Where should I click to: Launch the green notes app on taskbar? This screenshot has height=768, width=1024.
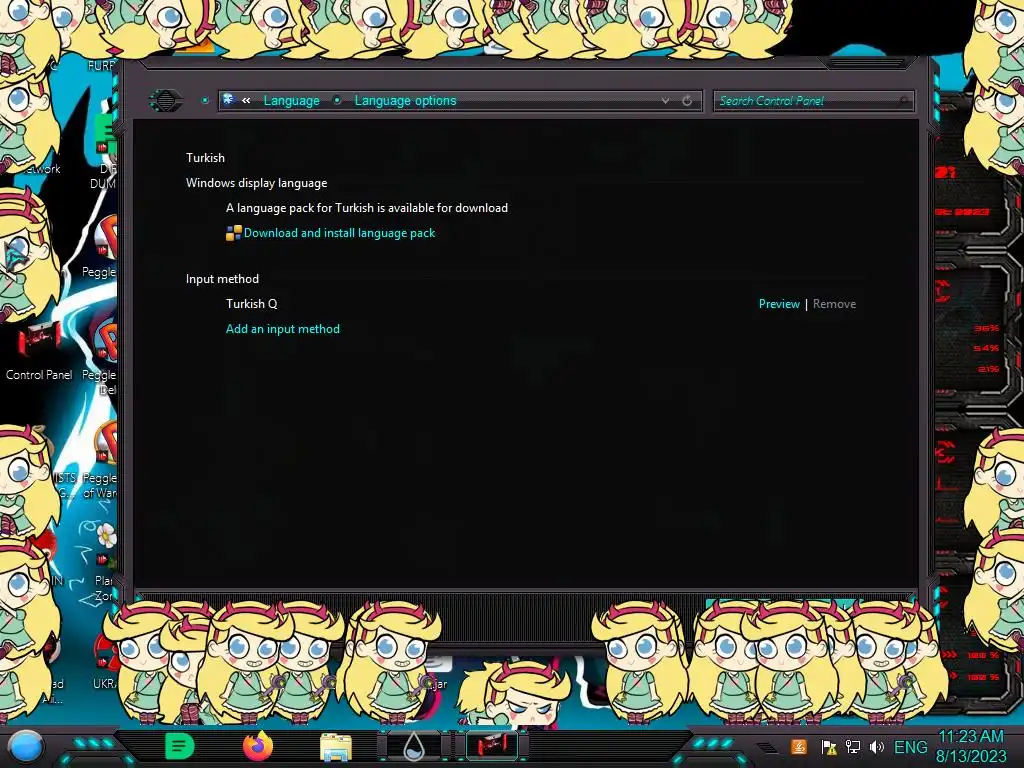[179, 746]
